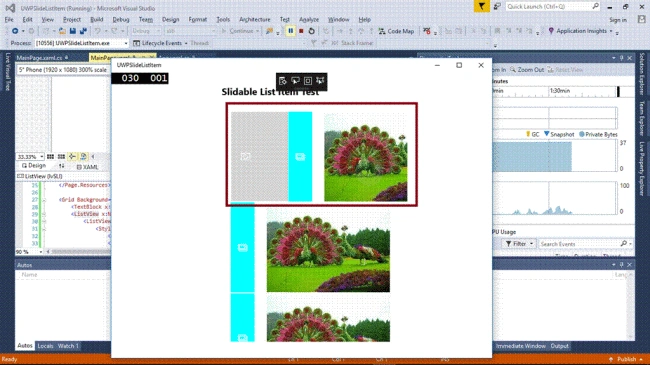The width and height of the screenshot is (650, 365).
Task: Click the Lifecycle Events icon
Action: coord(136,43)
